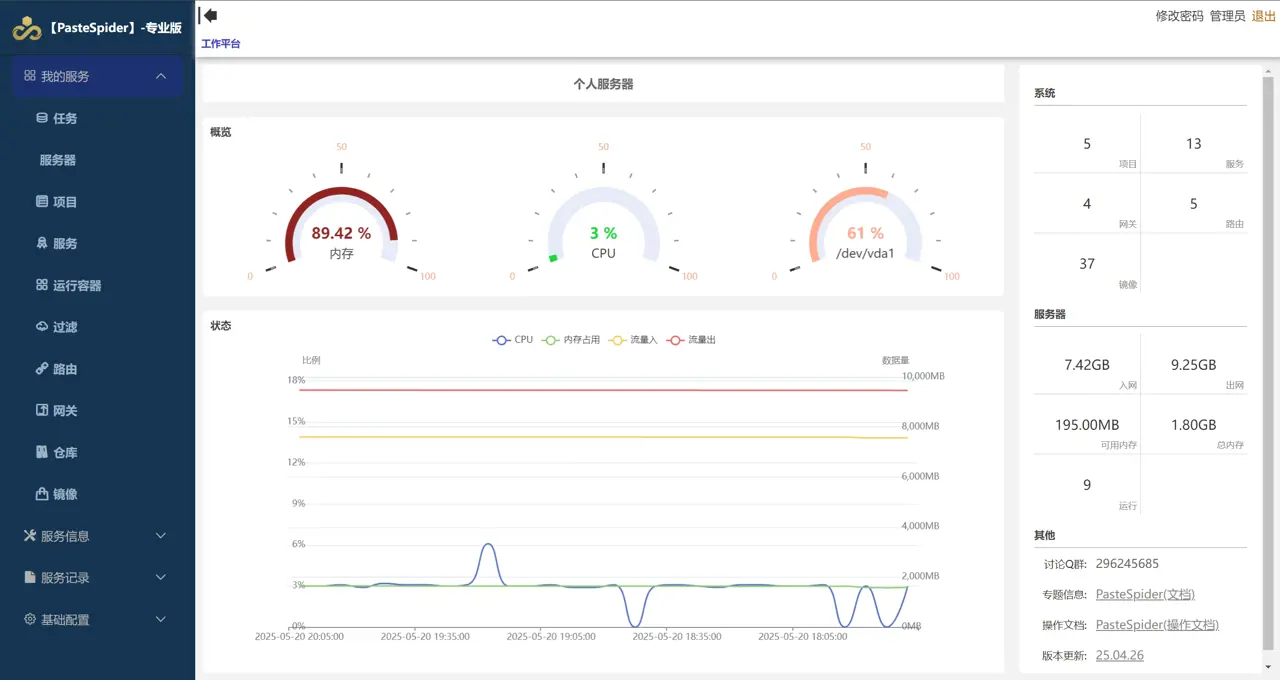Open 任务 via its database icon
The width and height of the screenshot is (1280, 680).
(x=42, y=118)
